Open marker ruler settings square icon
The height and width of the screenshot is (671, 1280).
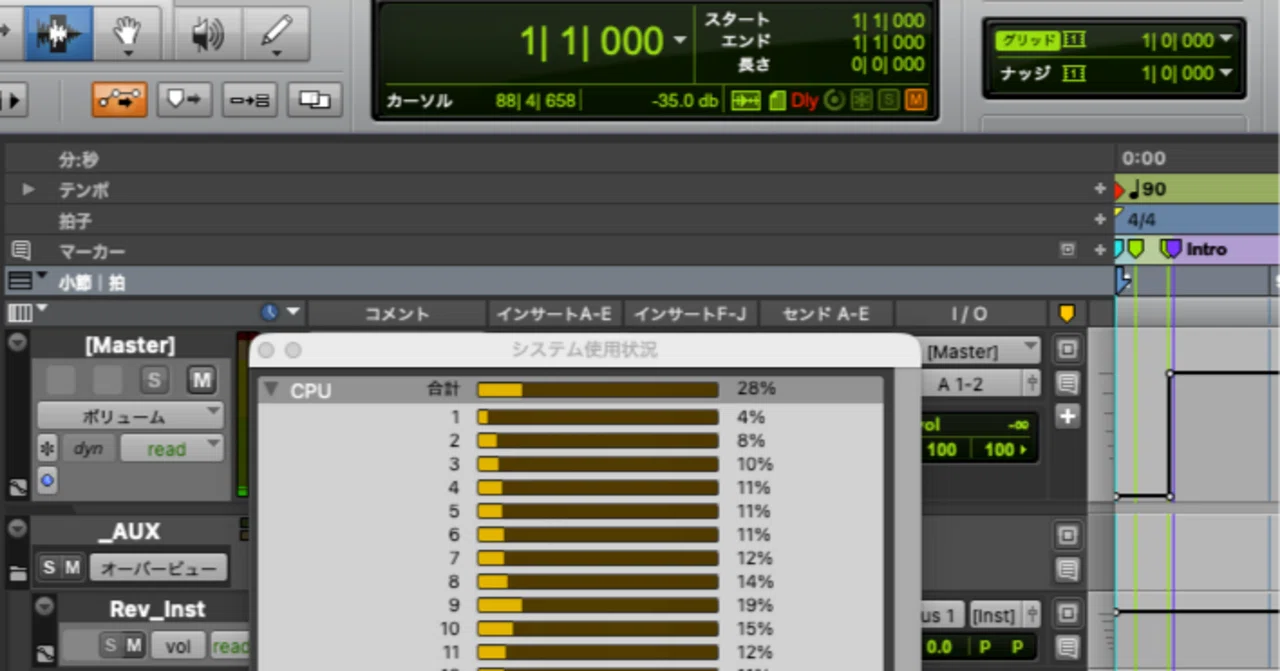(x=1067, y=250)
